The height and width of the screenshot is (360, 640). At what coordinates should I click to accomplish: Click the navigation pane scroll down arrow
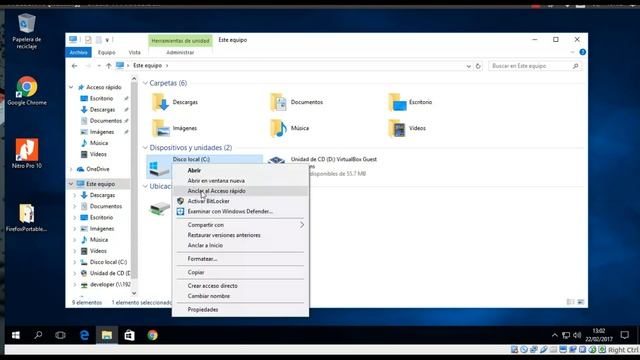tap(134, 293)
